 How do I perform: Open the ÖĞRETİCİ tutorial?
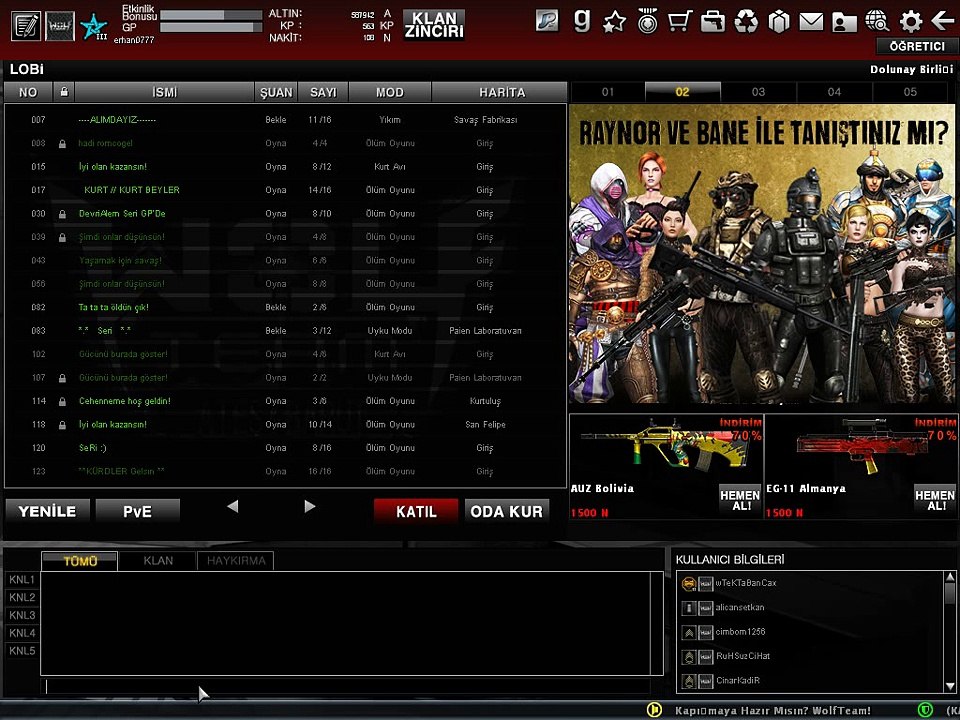(917, 46)
